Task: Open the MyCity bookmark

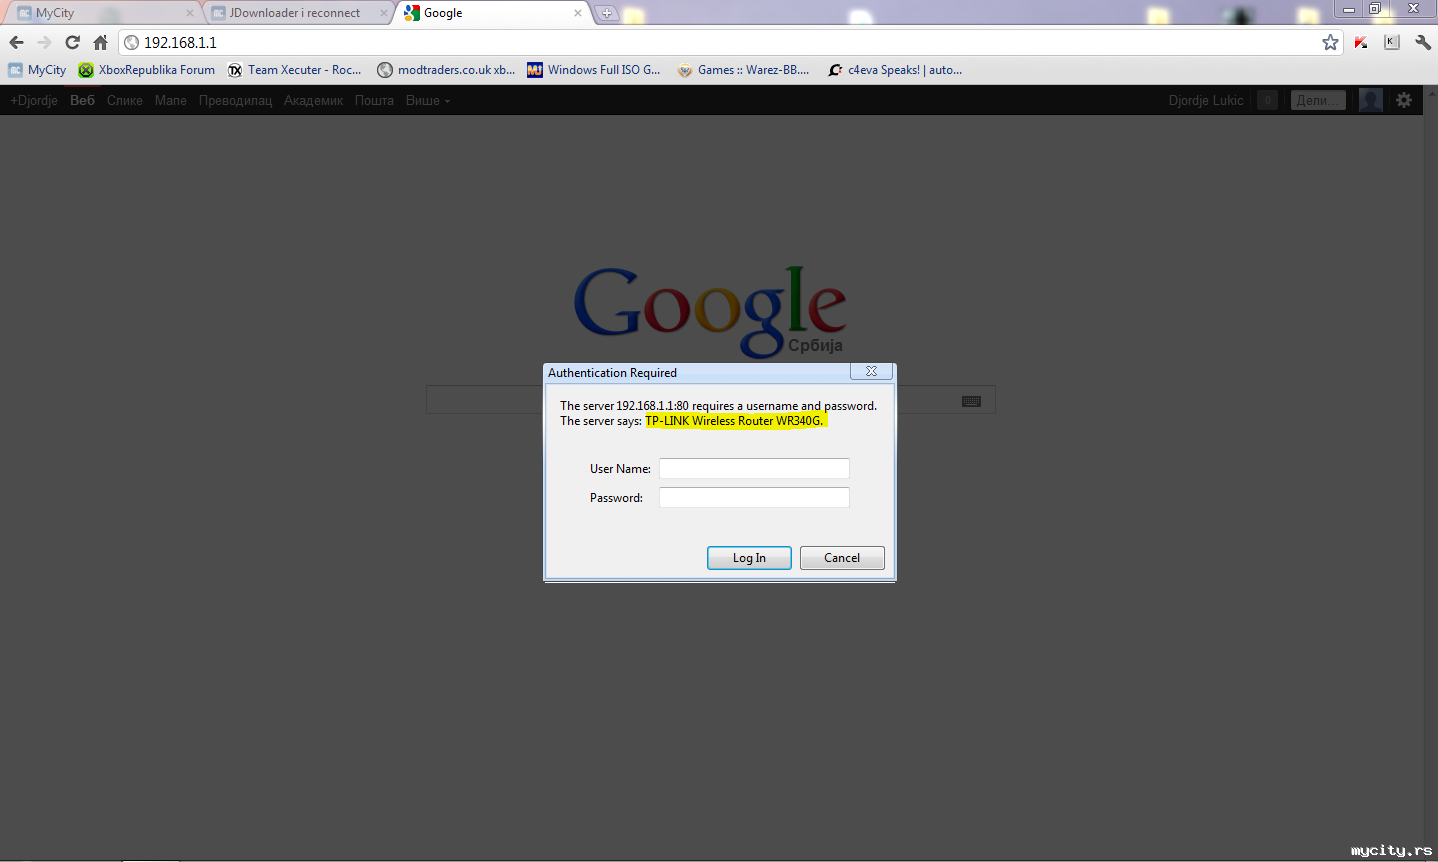Action: click(37, 70)
